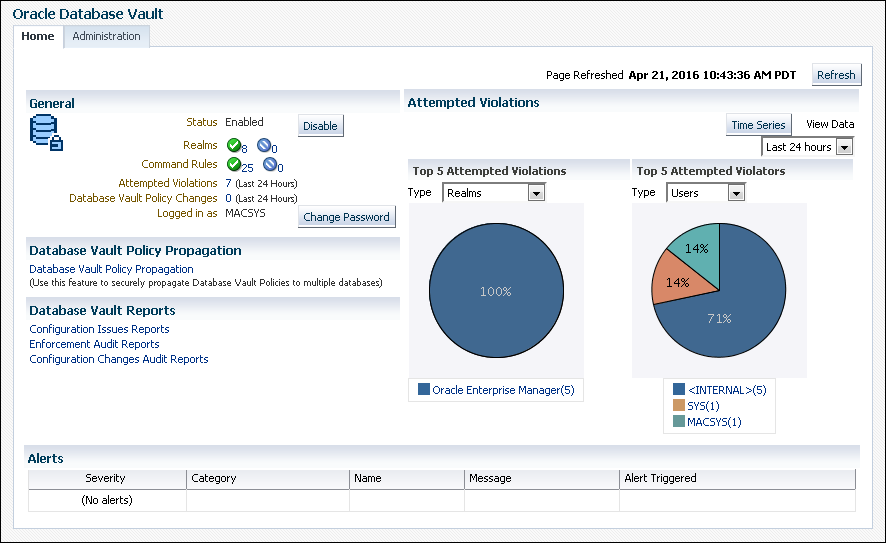Click the Change Password button
Screen dimensions: 886x543
[x=346, y=217]
